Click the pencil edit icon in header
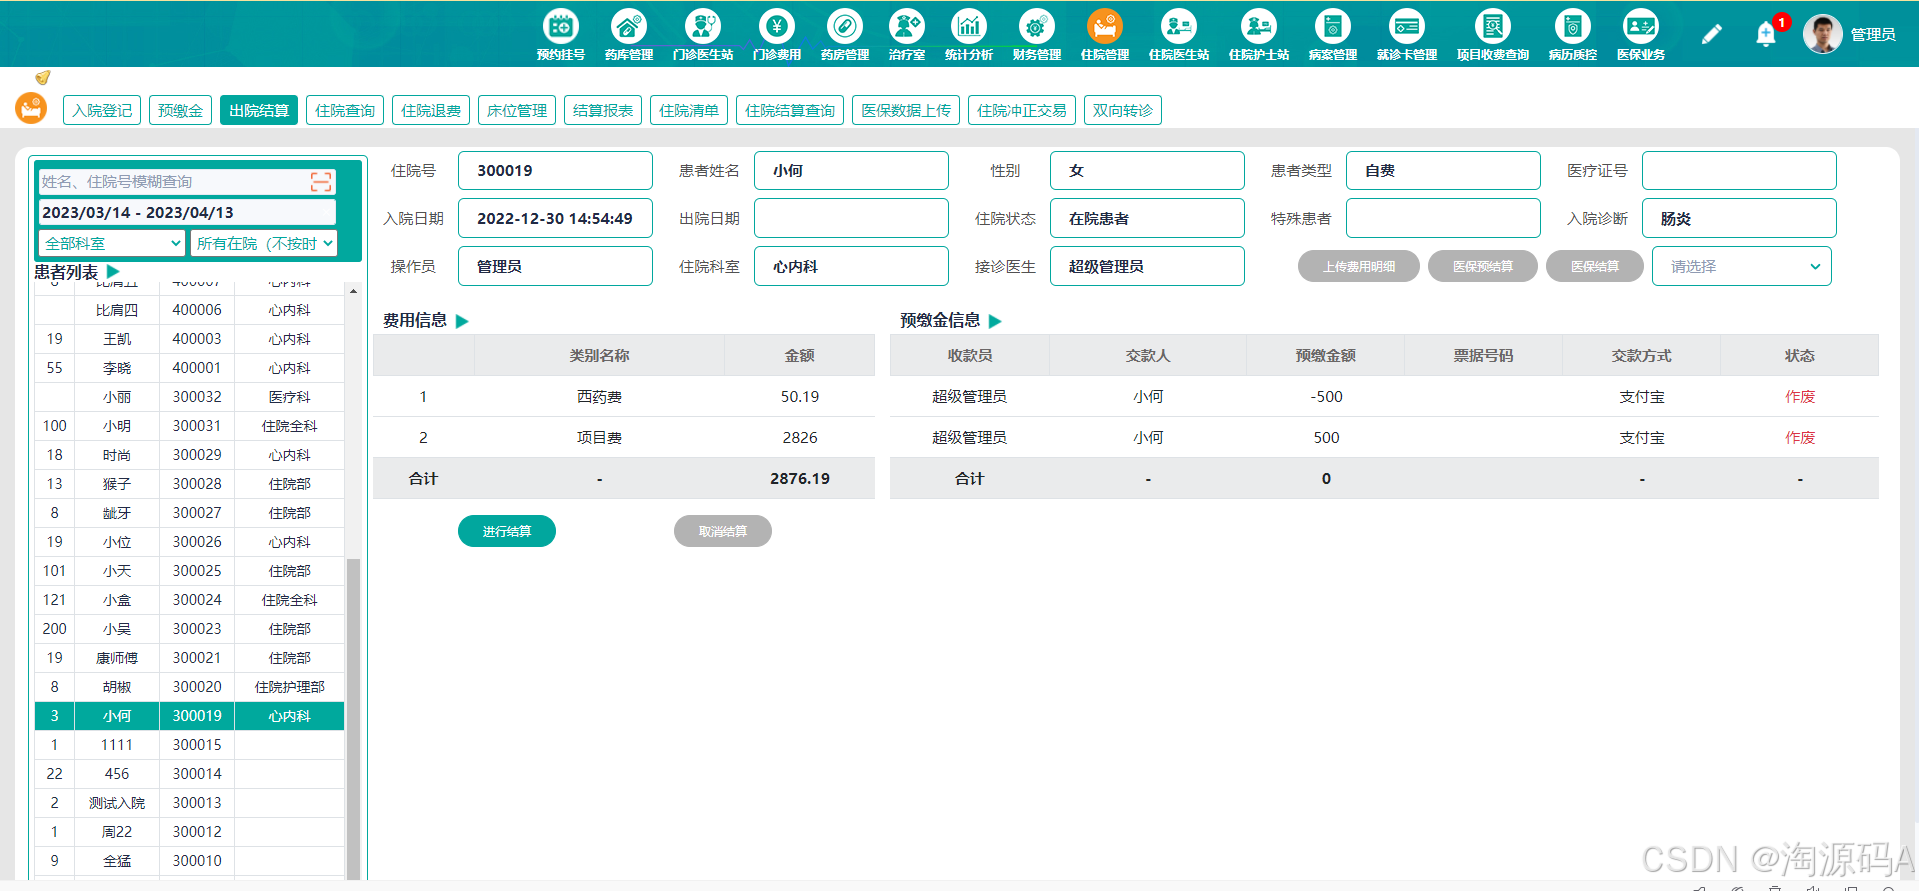1919x891 pixels. click(1712, 34)
